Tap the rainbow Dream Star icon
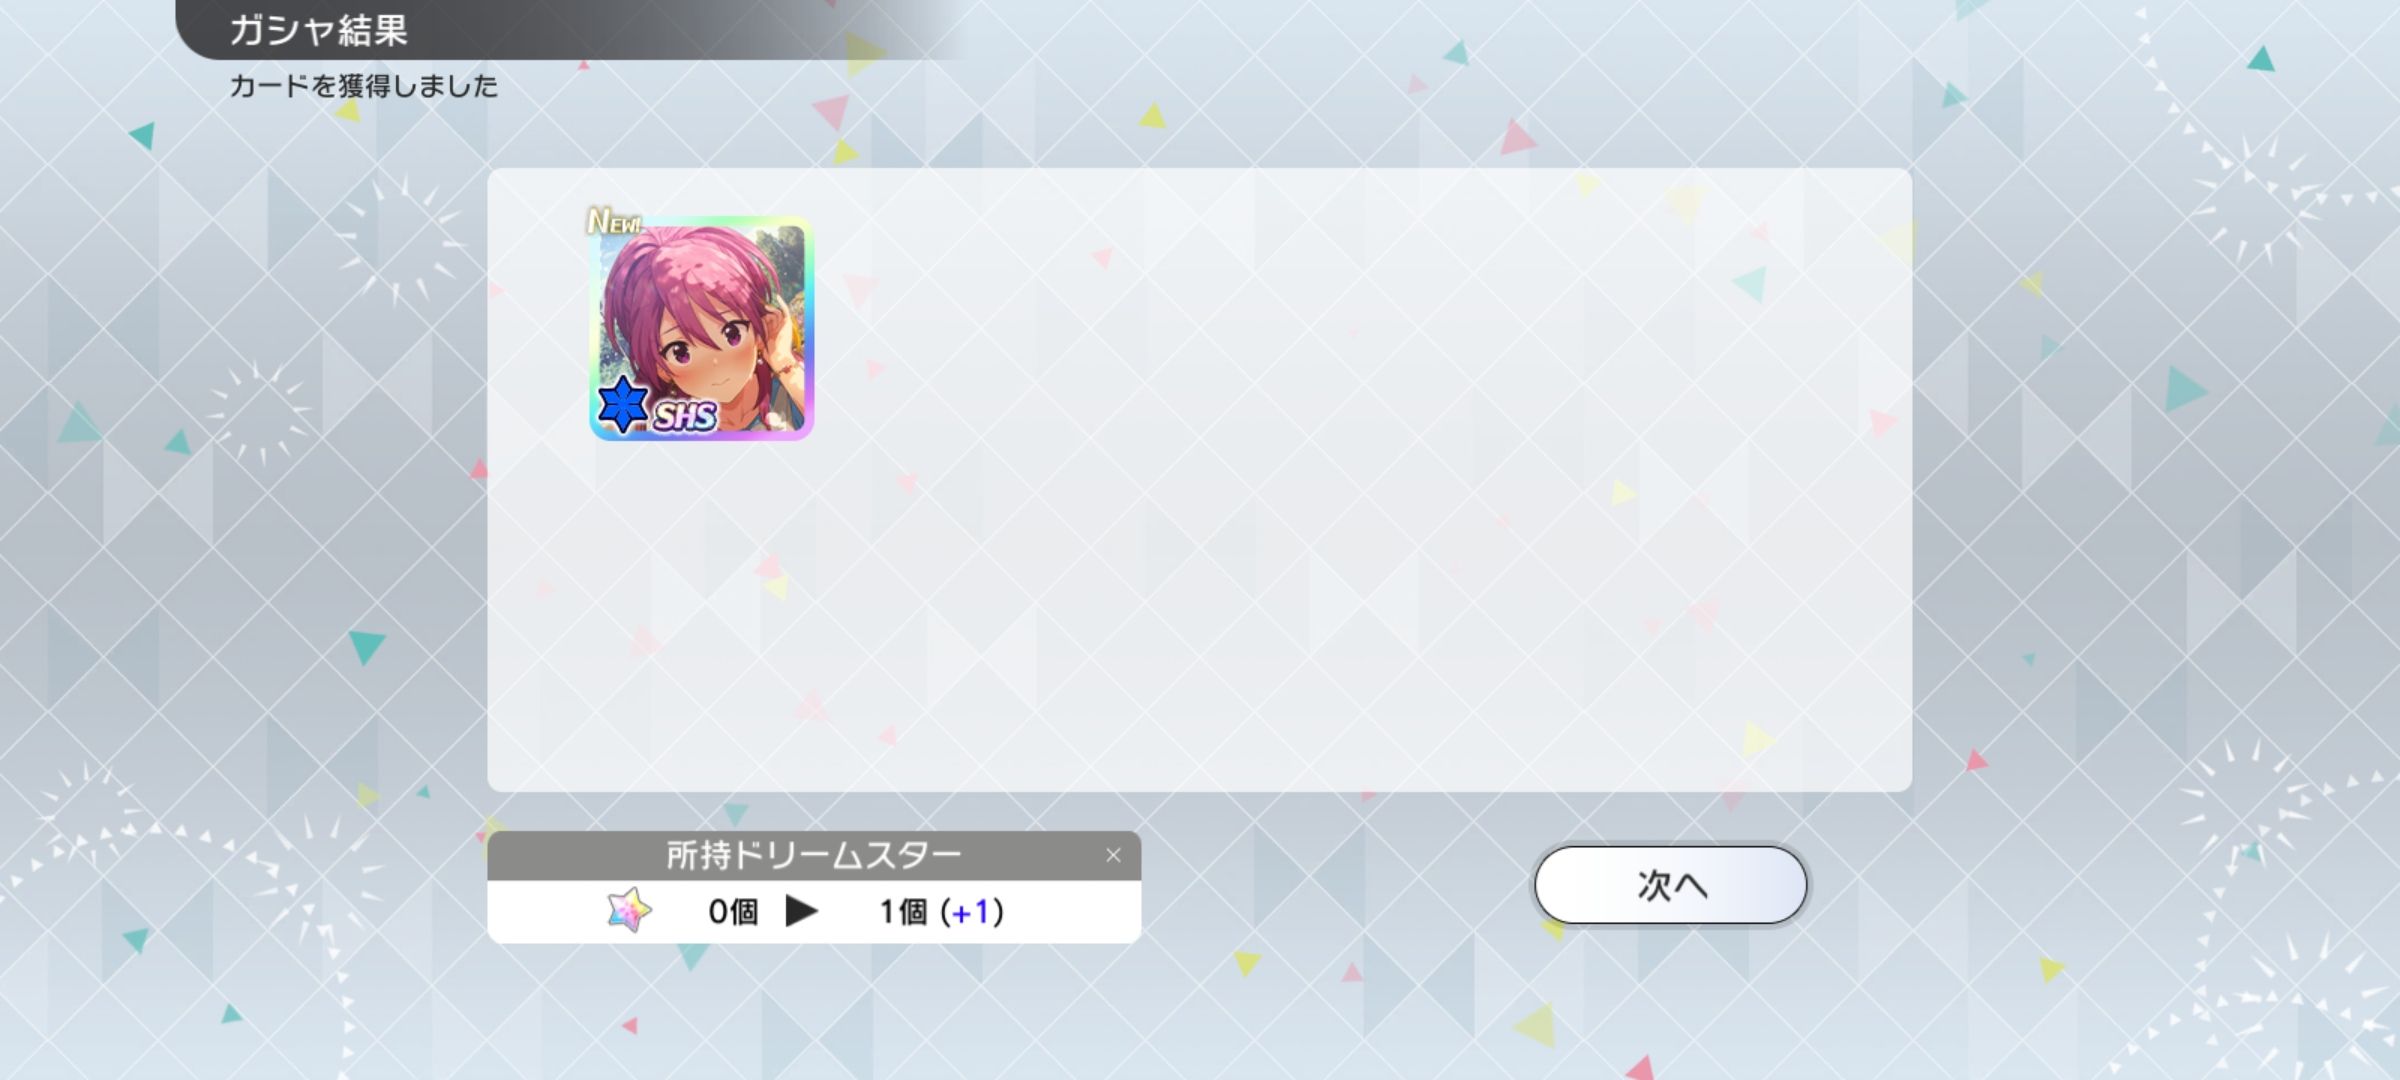 click(x=629, y=911)
